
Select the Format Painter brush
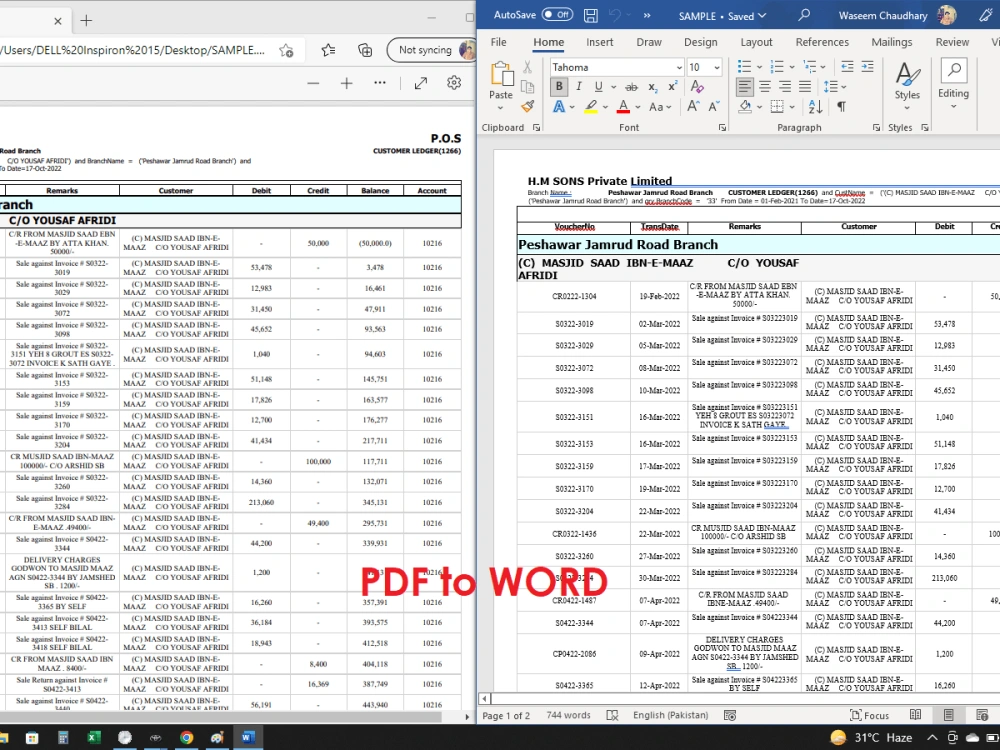tap(527, 107)
